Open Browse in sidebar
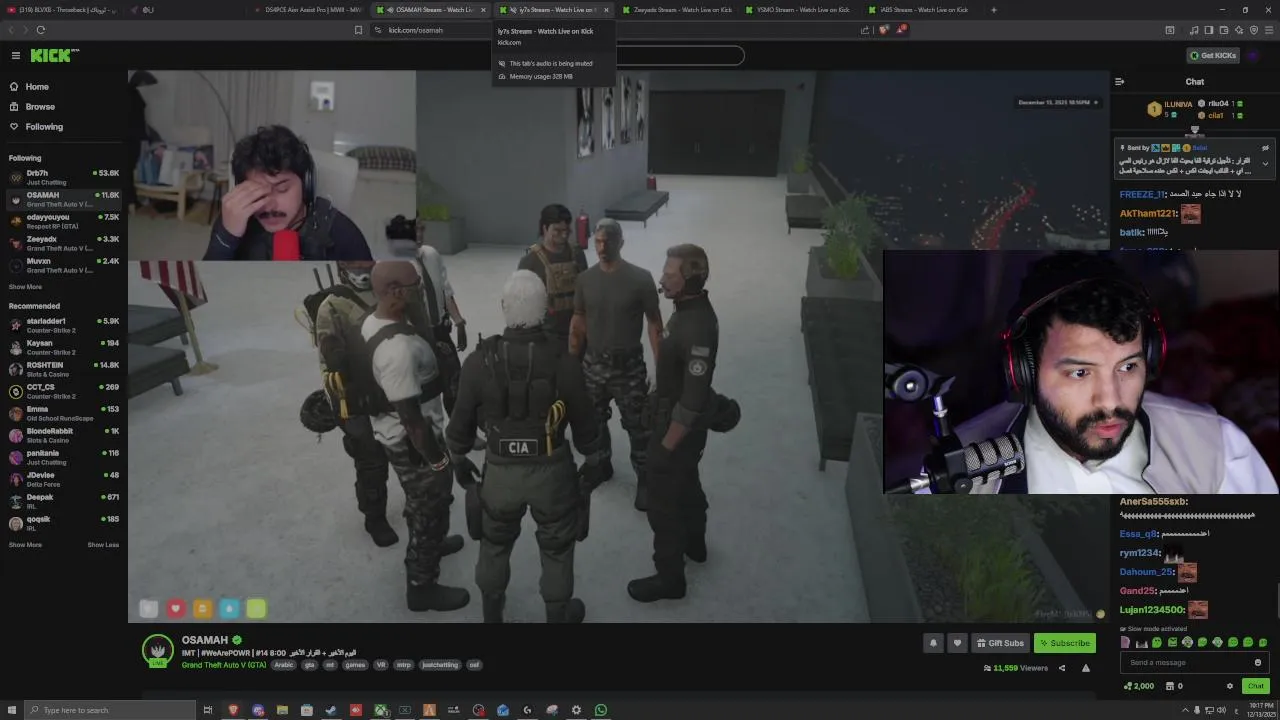 click(x=40, y=107)
